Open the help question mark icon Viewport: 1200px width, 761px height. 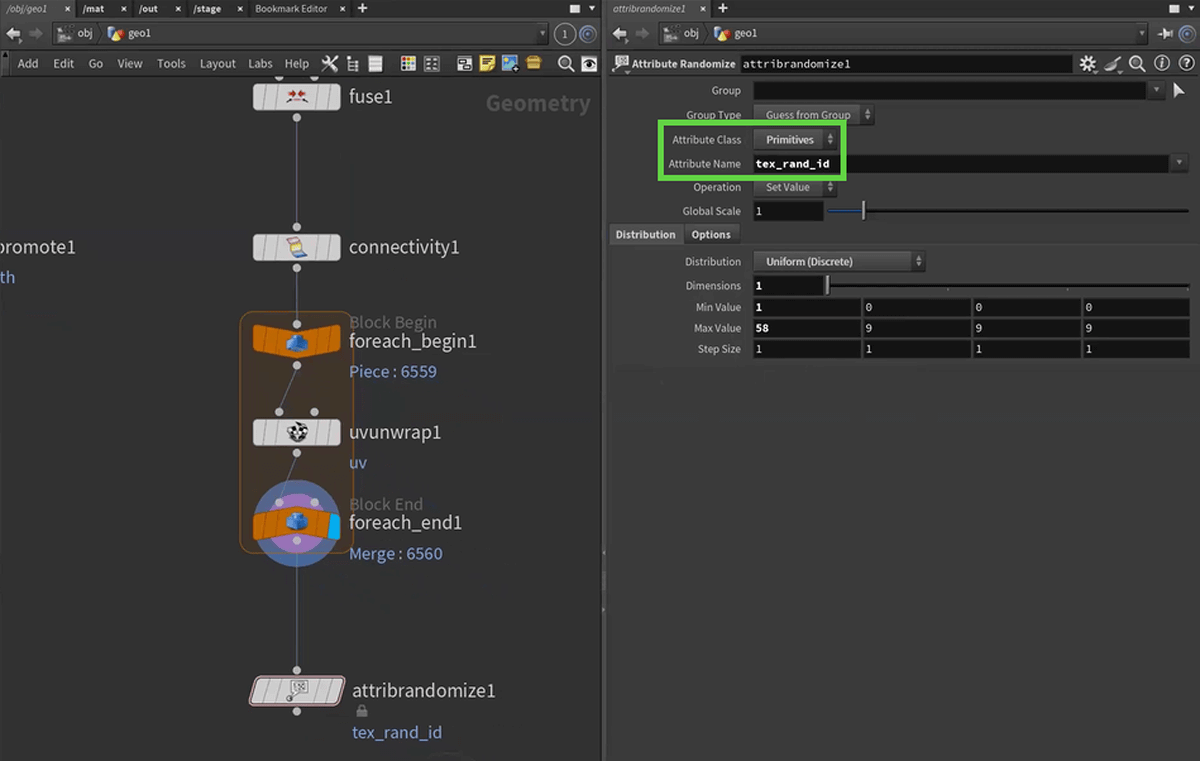tap(1184, 64)
